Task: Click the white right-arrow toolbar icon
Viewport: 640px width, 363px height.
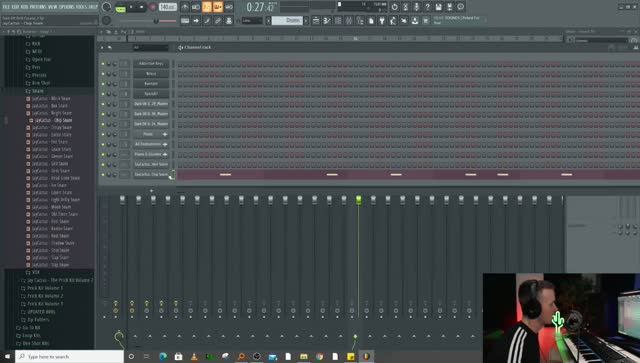Action: (196, 20)
